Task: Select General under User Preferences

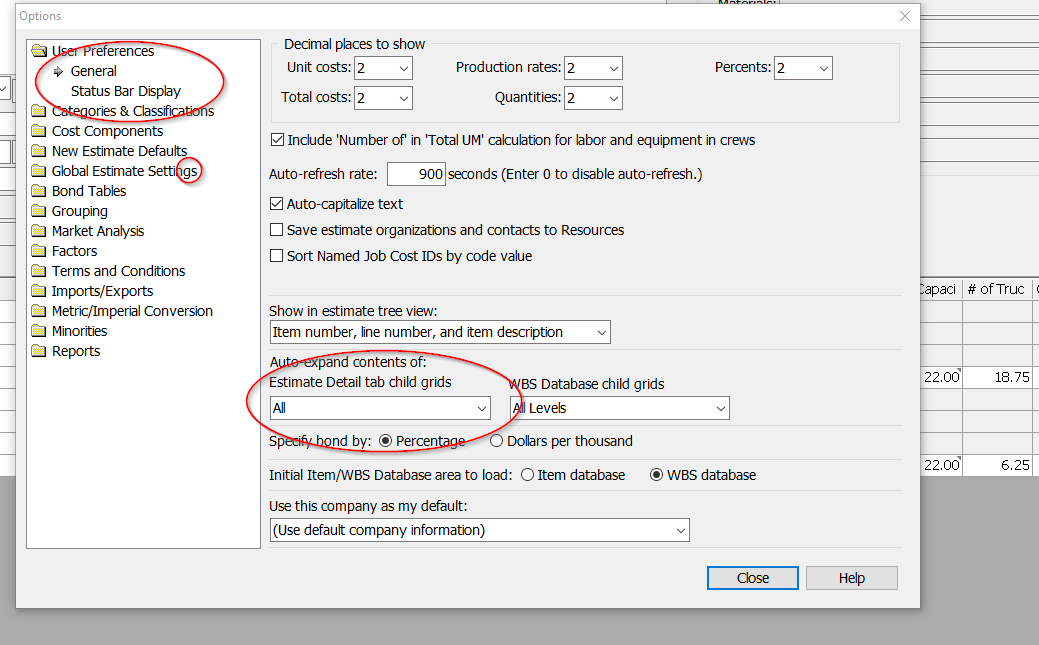Action: click(93, 71)
